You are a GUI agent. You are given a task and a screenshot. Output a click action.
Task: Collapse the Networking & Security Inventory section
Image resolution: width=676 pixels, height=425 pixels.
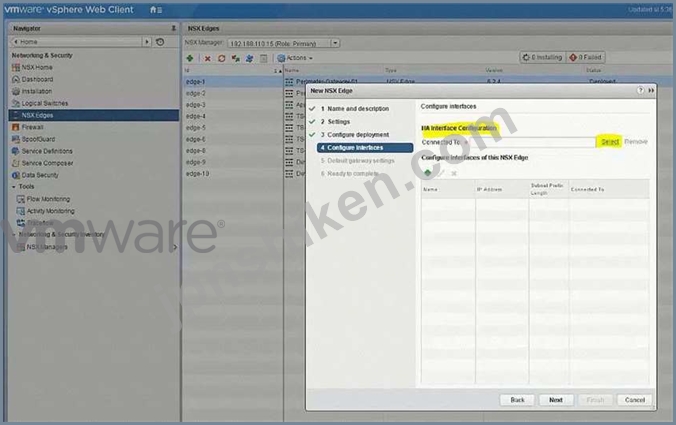click(14, 234)
